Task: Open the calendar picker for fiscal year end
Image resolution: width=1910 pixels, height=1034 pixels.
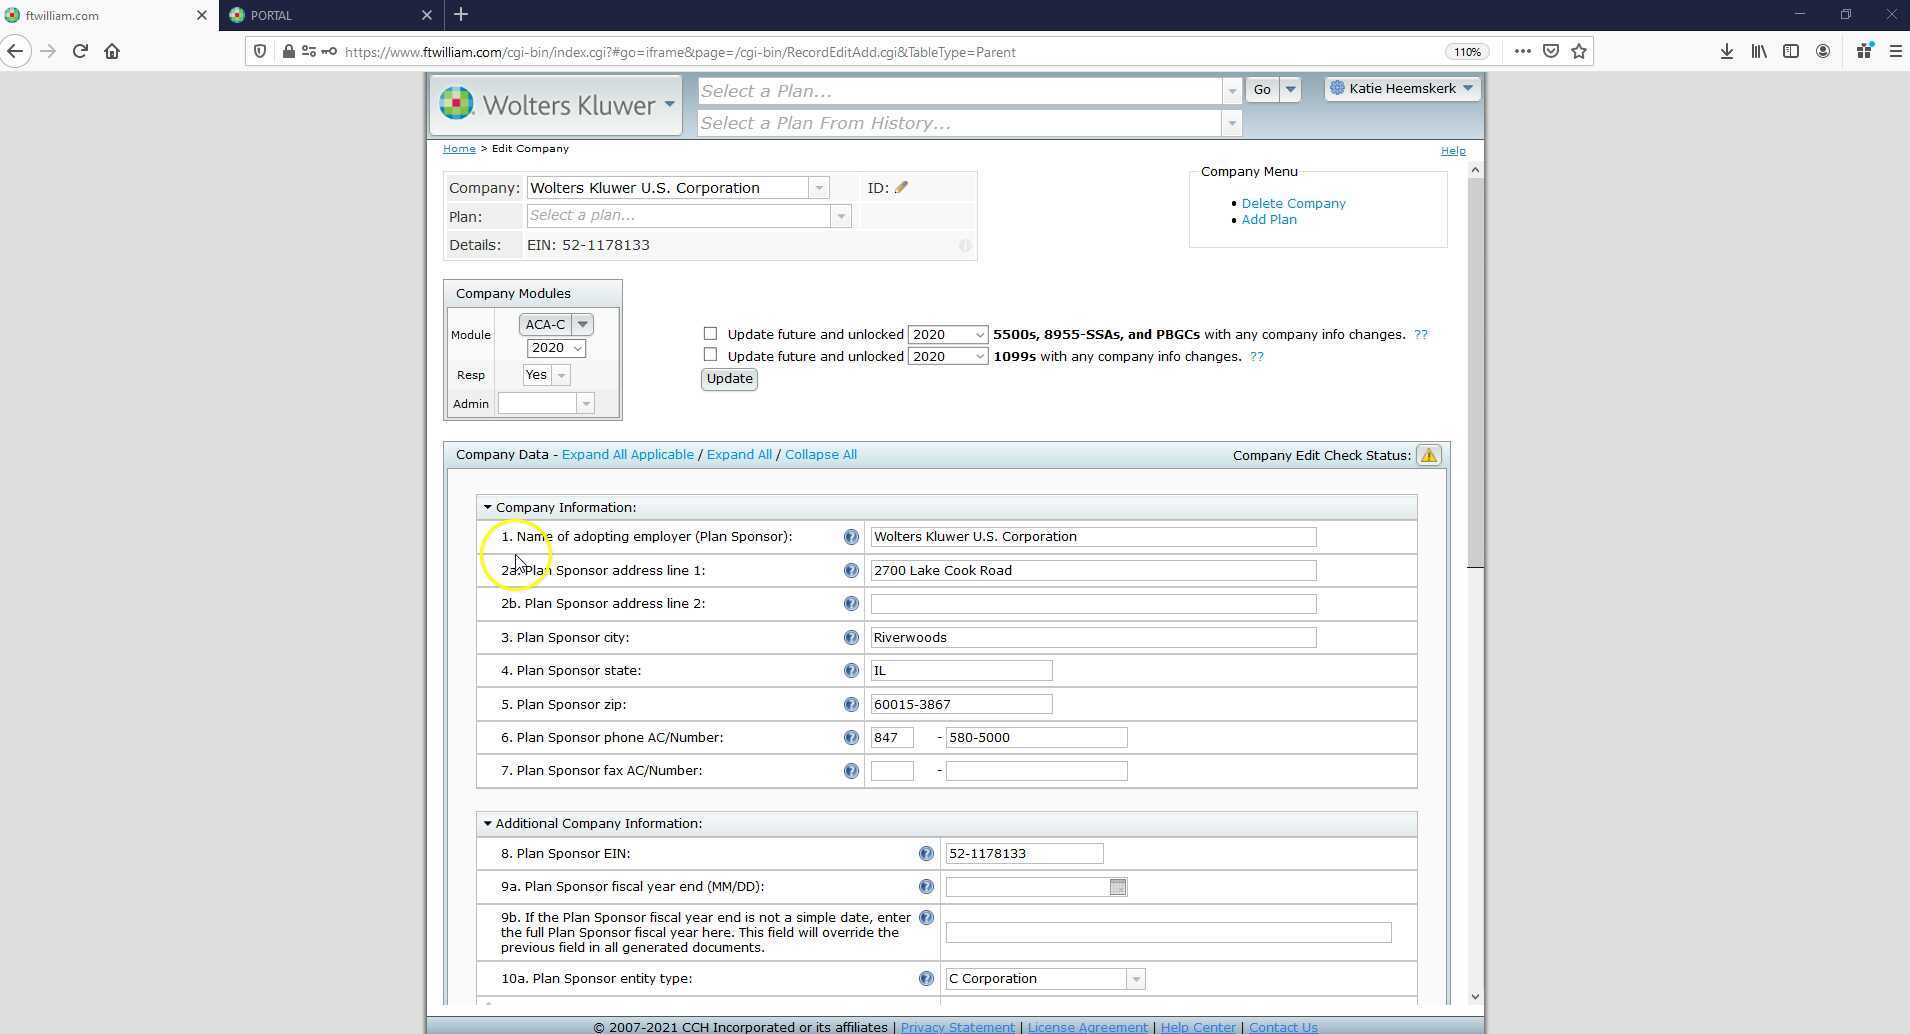Action: 1117,886
